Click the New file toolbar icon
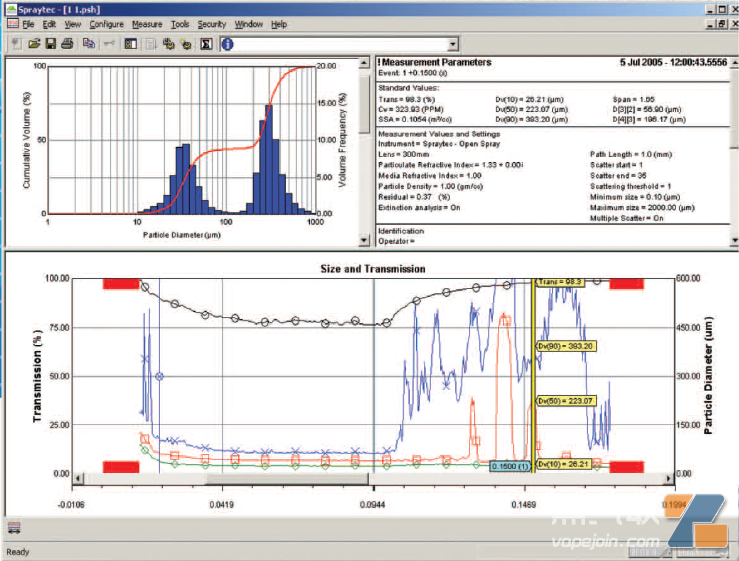Image resolution: width=739 pixels, height=561 pixels. tap(15, 44)
